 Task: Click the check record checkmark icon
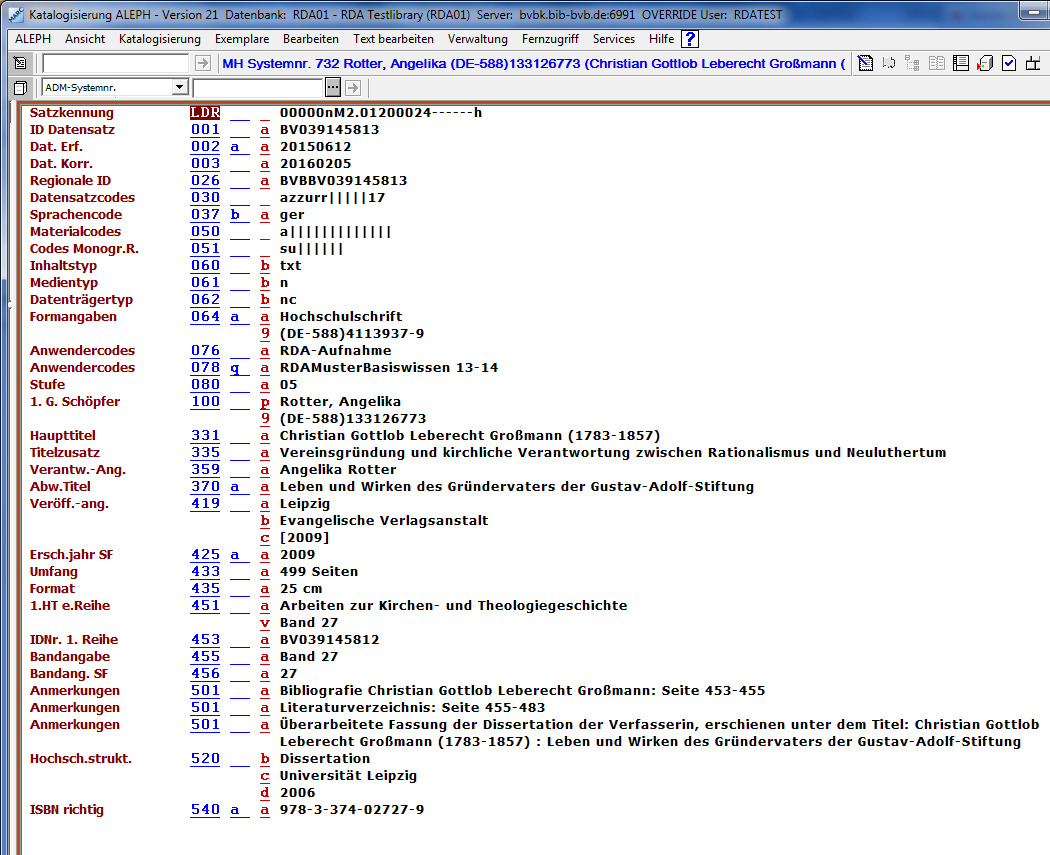pyautogui.click(x=1009, y=63)
